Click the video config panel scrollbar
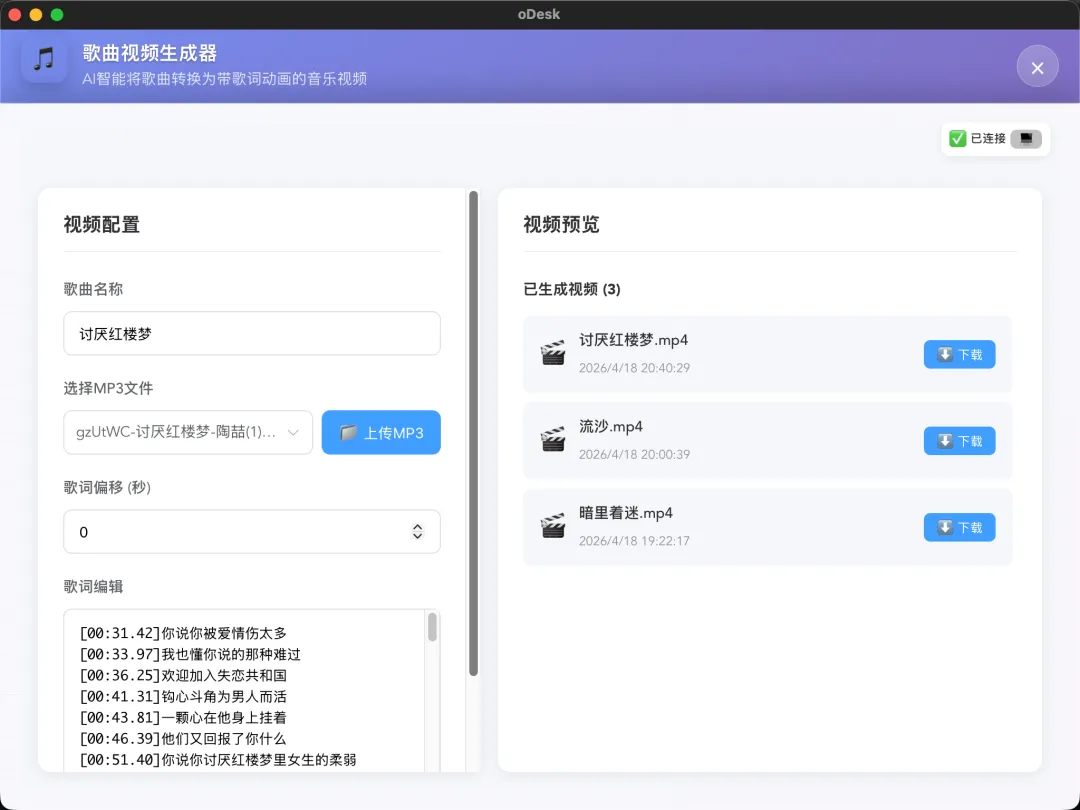The width and height of the screenshot is (1080, 810). (x=473, y=434)
